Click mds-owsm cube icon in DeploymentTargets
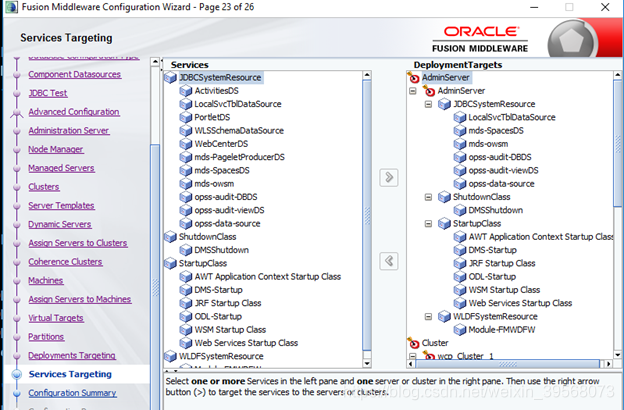Viewport: 624px width, 410px height. 460,144
